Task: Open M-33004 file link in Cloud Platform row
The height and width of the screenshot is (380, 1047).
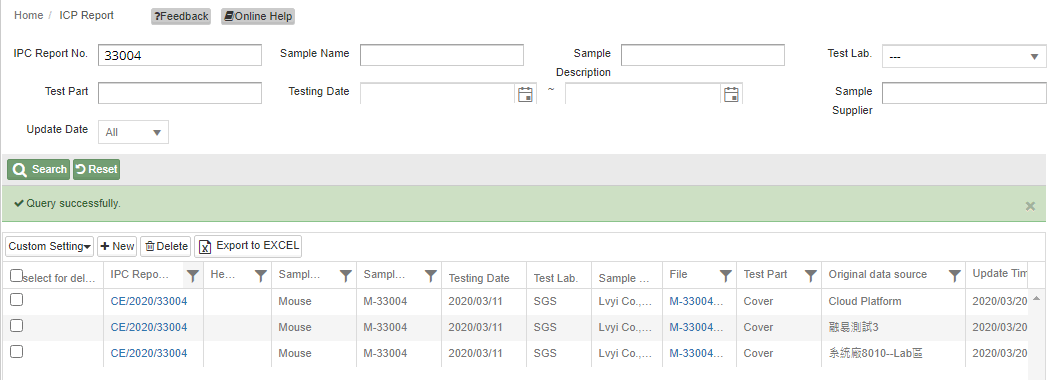Action: point(696,301)
